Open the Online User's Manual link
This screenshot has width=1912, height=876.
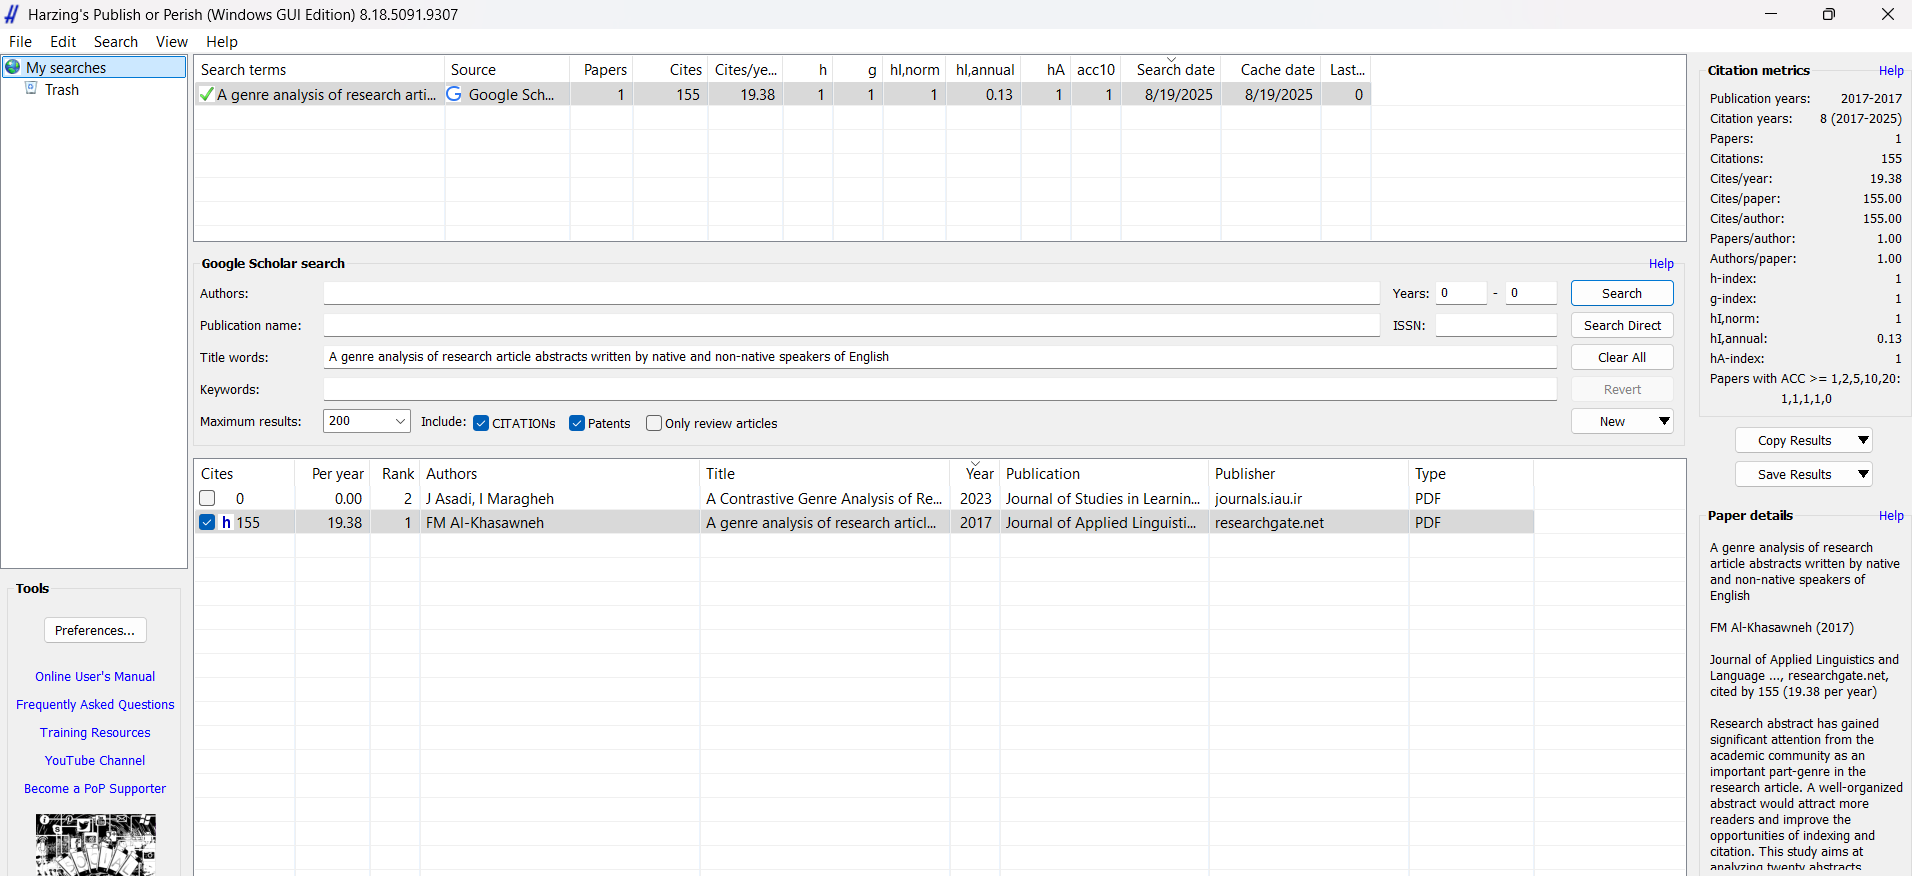point(95,677)
